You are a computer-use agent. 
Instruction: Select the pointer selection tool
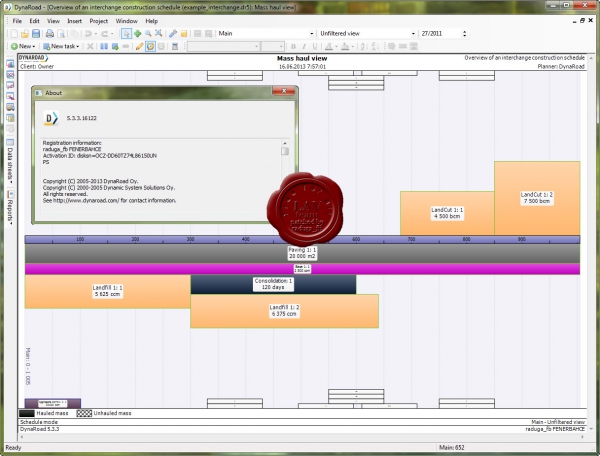(126, 34)
